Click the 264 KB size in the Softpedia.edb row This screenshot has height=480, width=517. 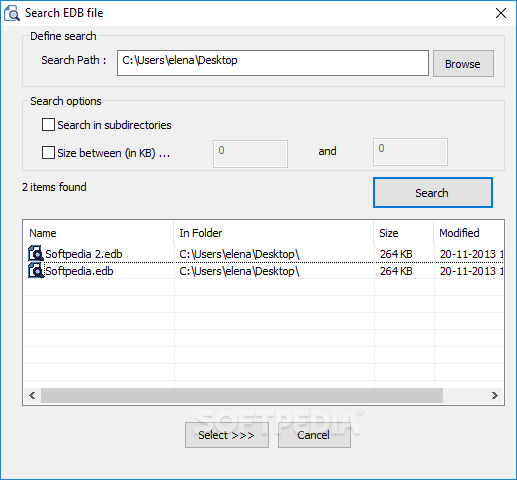pos(396,271)
